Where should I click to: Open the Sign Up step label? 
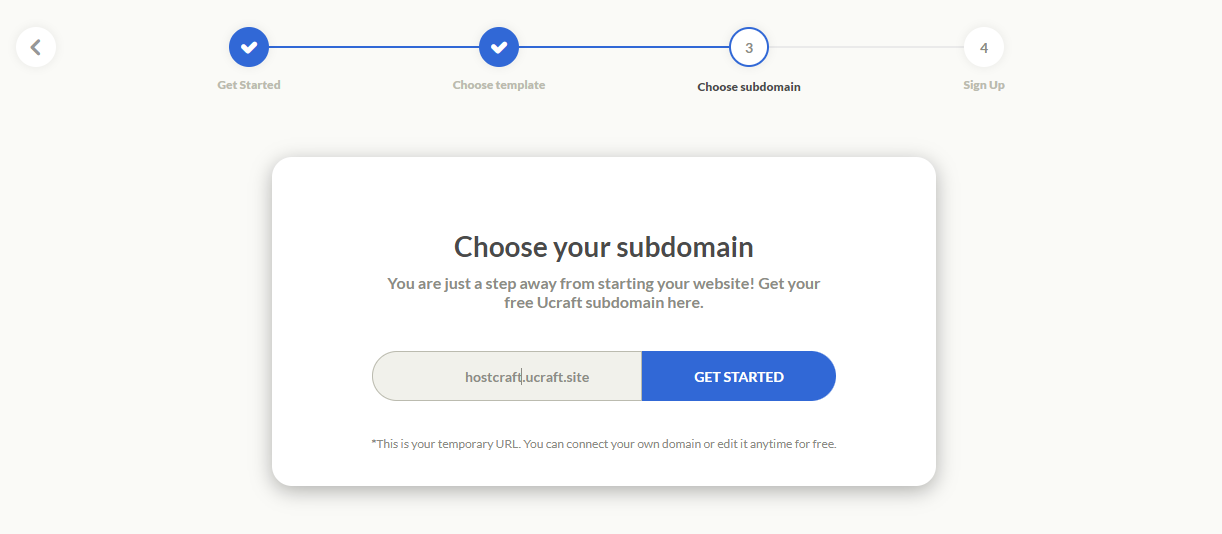pos(984,85)
